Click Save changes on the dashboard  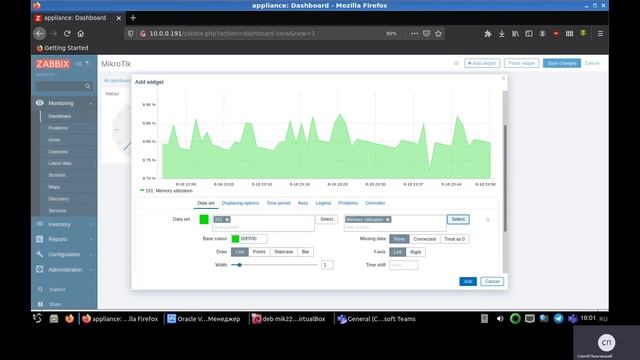tap(562, 63)
